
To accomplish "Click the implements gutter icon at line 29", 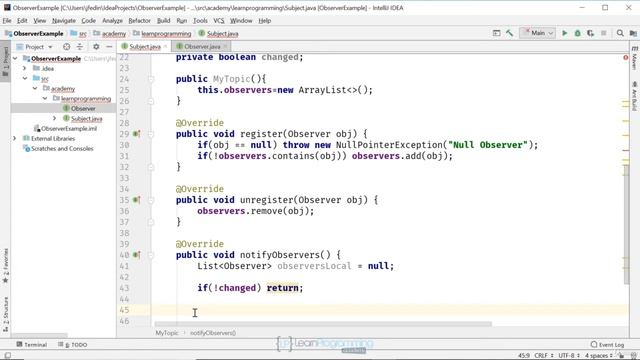I will point(137,134).
